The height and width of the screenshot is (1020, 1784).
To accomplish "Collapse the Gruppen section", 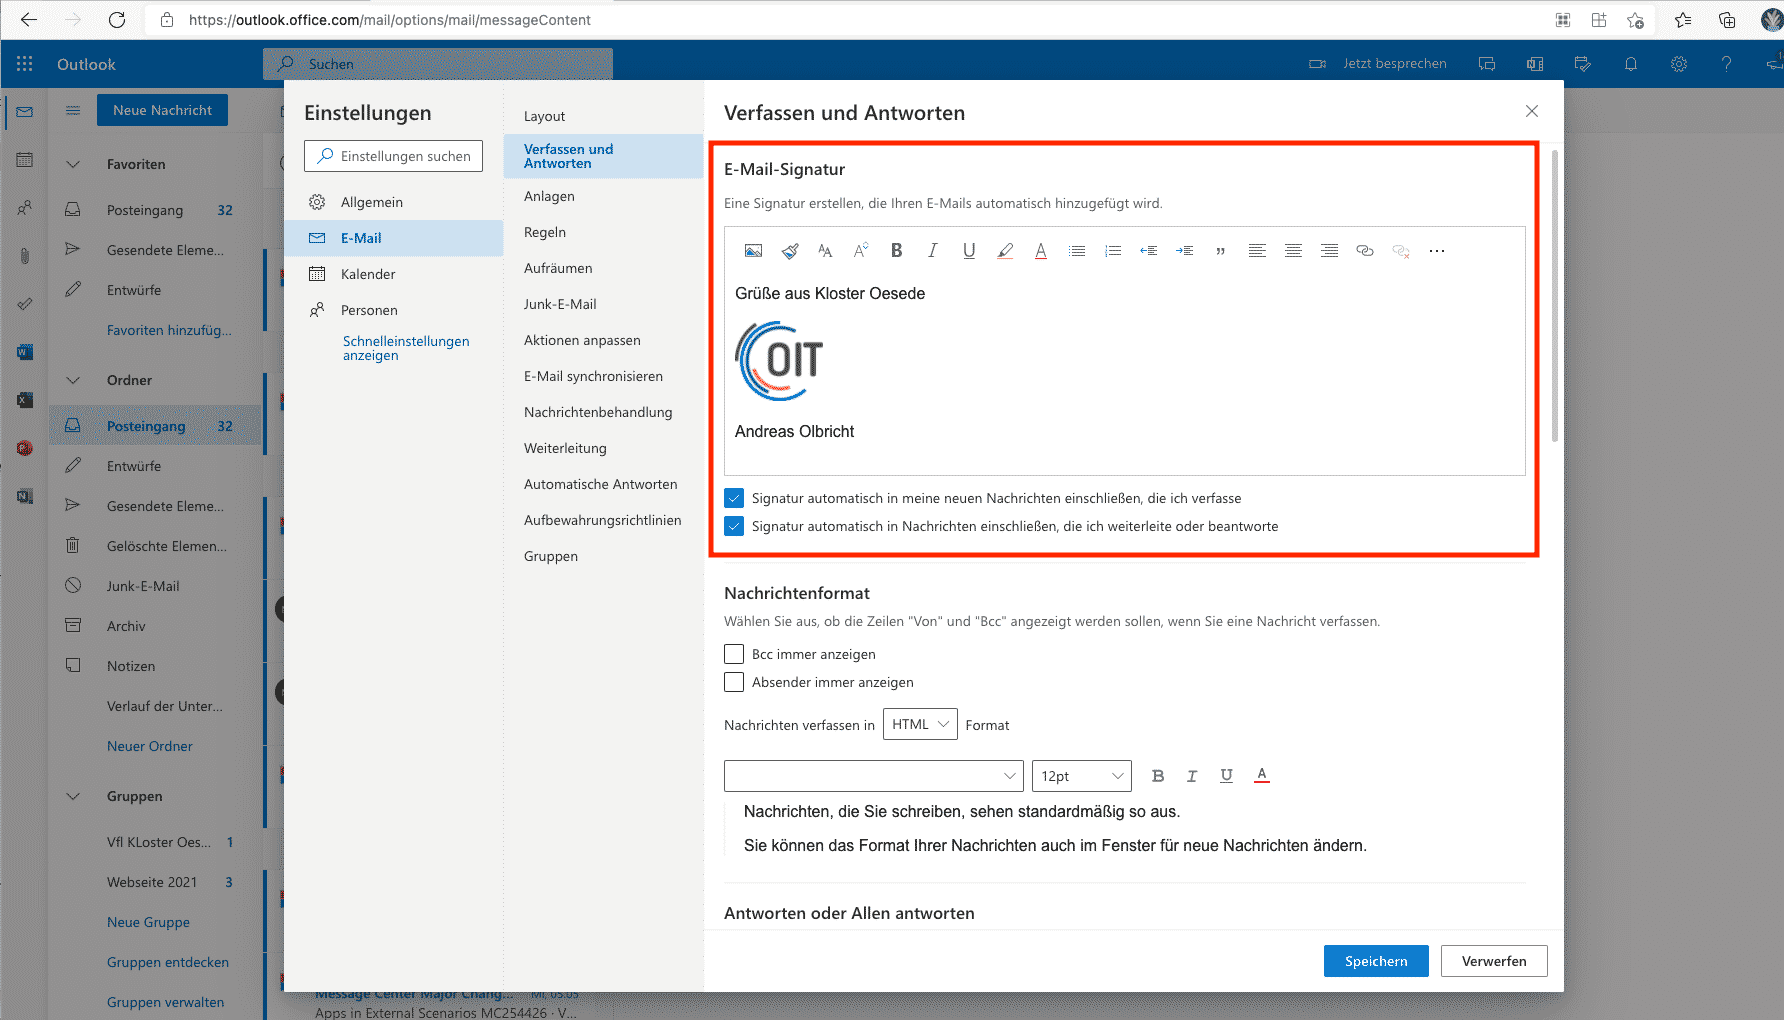I will [73, 796].
